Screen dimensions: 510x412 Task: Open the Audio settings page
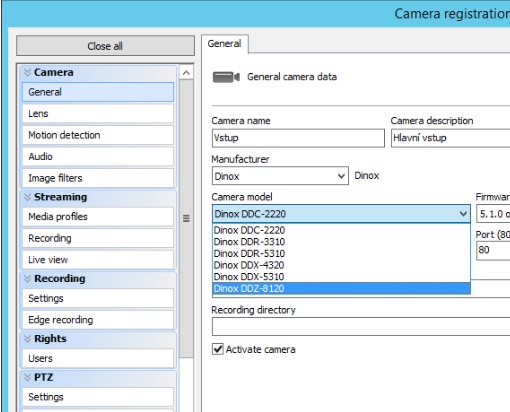click(x=98, y=156)
